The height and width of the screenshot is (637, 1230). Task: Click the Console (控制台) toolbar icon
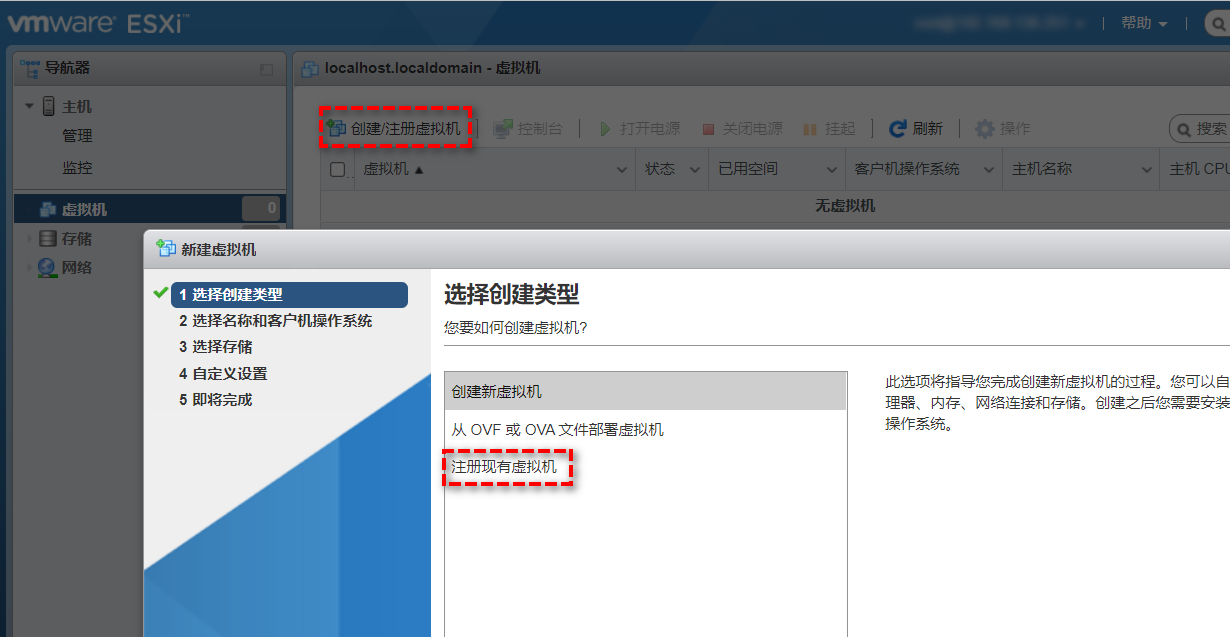point(503,129)
